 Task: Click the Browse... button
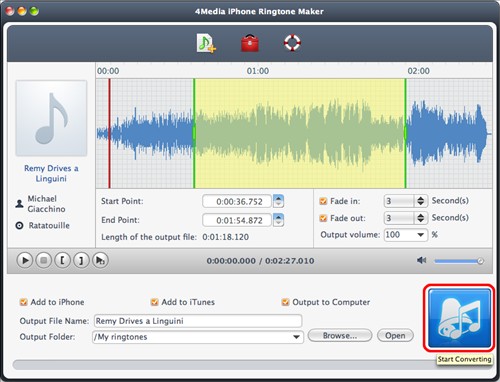coord(340,336)
